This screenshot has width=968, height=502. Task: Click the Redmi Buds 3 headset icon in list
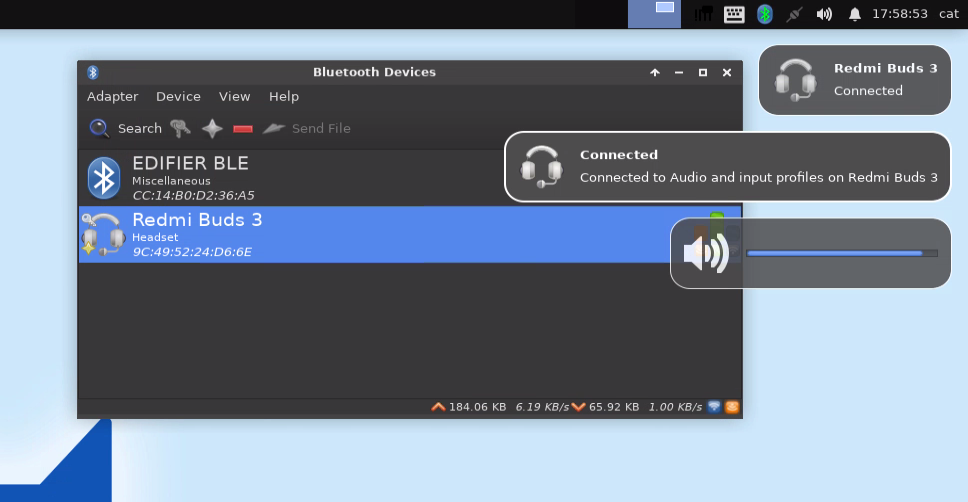point(102,235)
